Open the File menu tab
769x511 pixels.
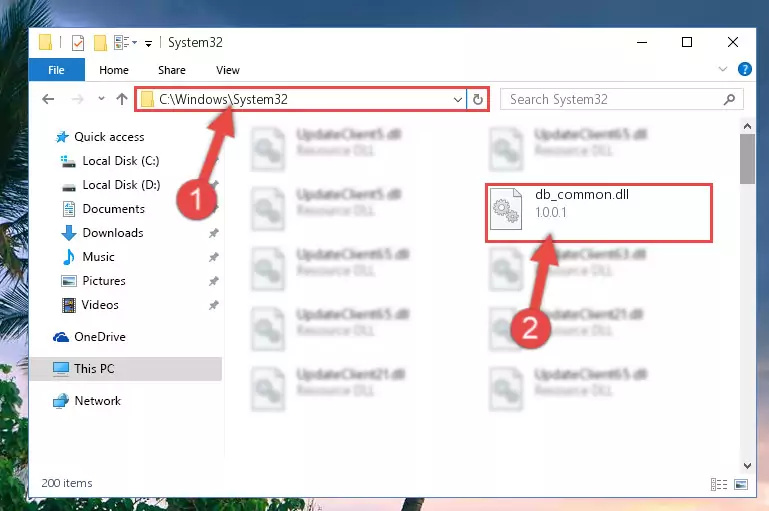tap(56, 70)
